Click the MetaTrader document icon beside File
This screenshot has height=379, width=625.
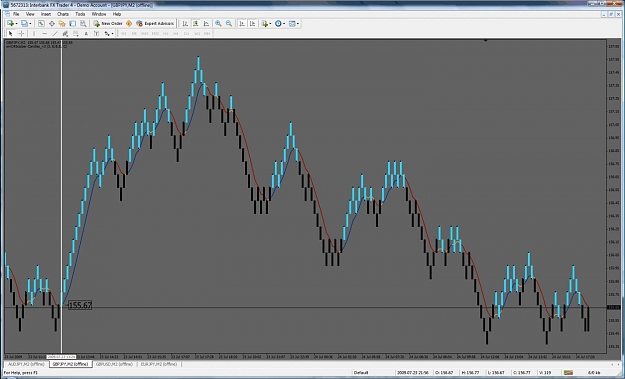coord(7,14)
